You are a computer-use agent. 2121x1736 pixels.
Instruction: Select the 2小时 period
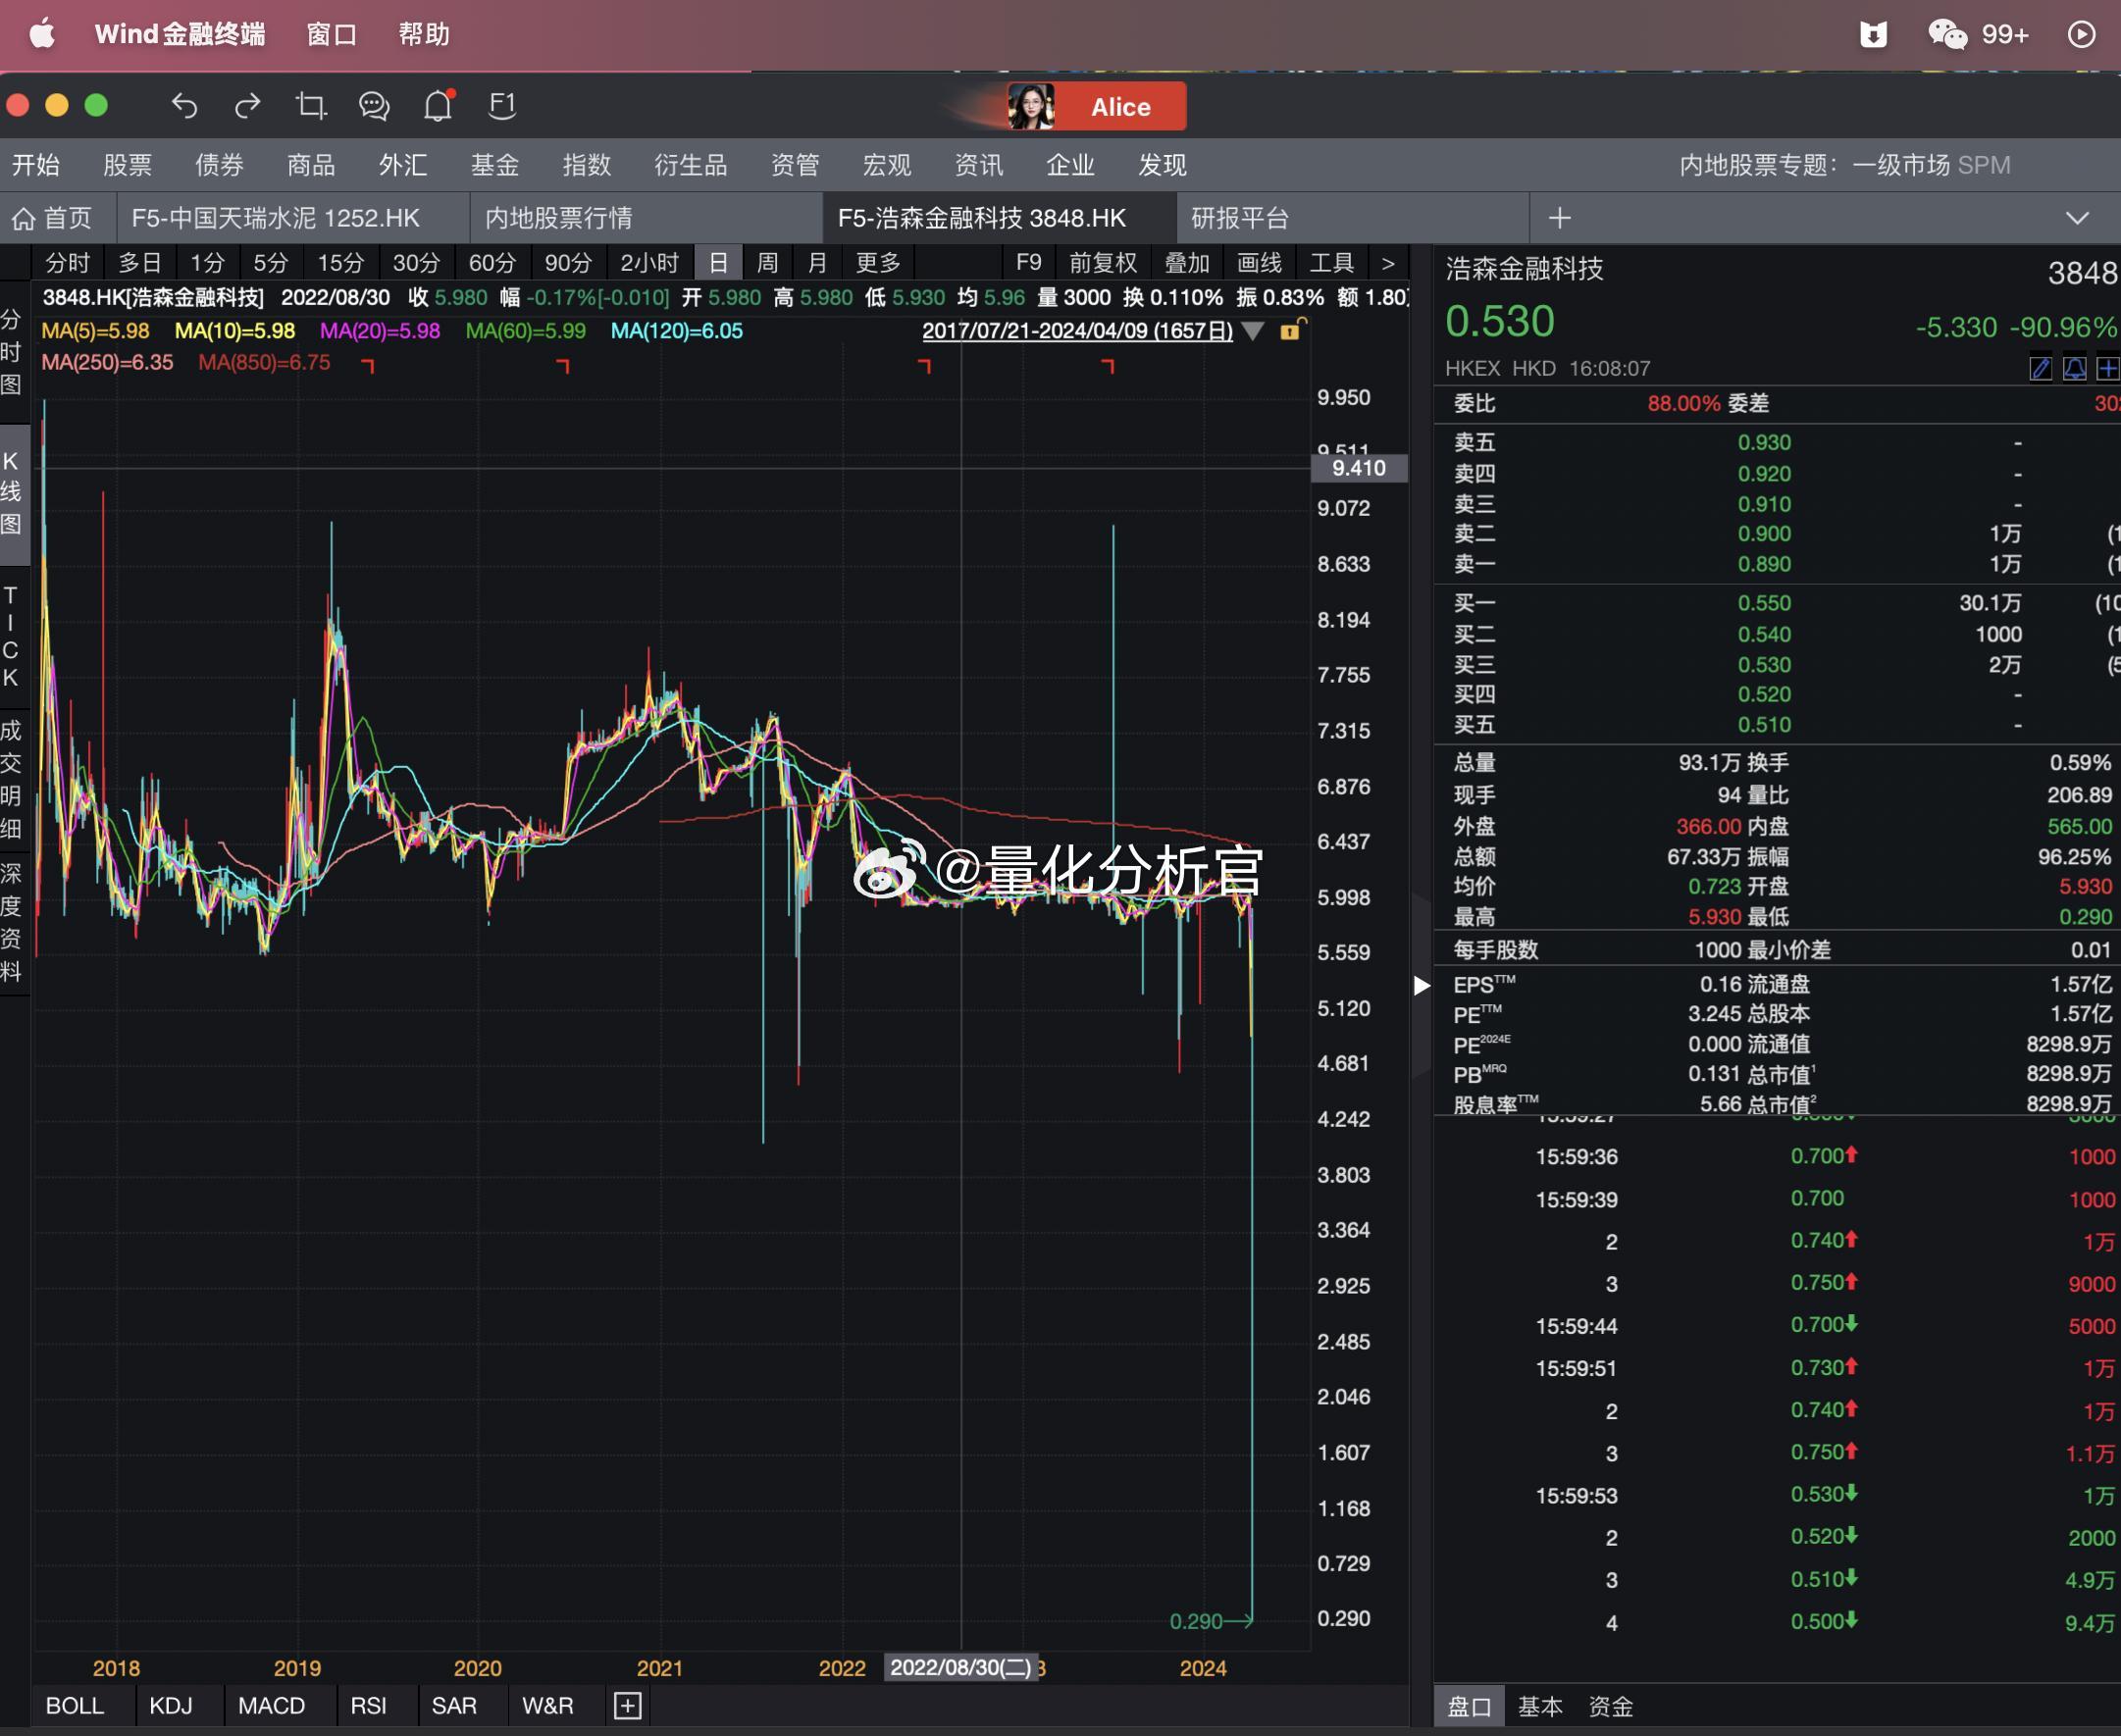pyautogui.click(x=649, y=263)
